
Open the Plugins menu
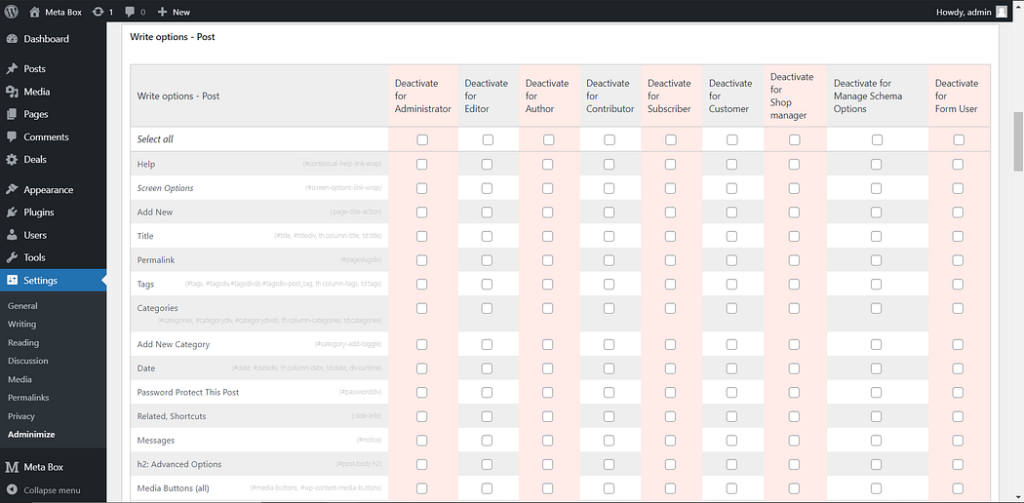point(38,212)
